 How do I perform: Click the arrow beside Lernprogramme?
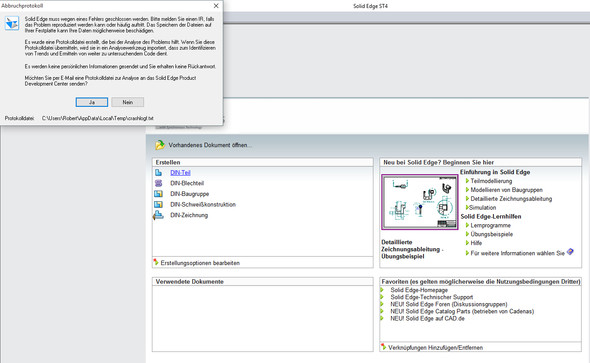tap(467, 225)
